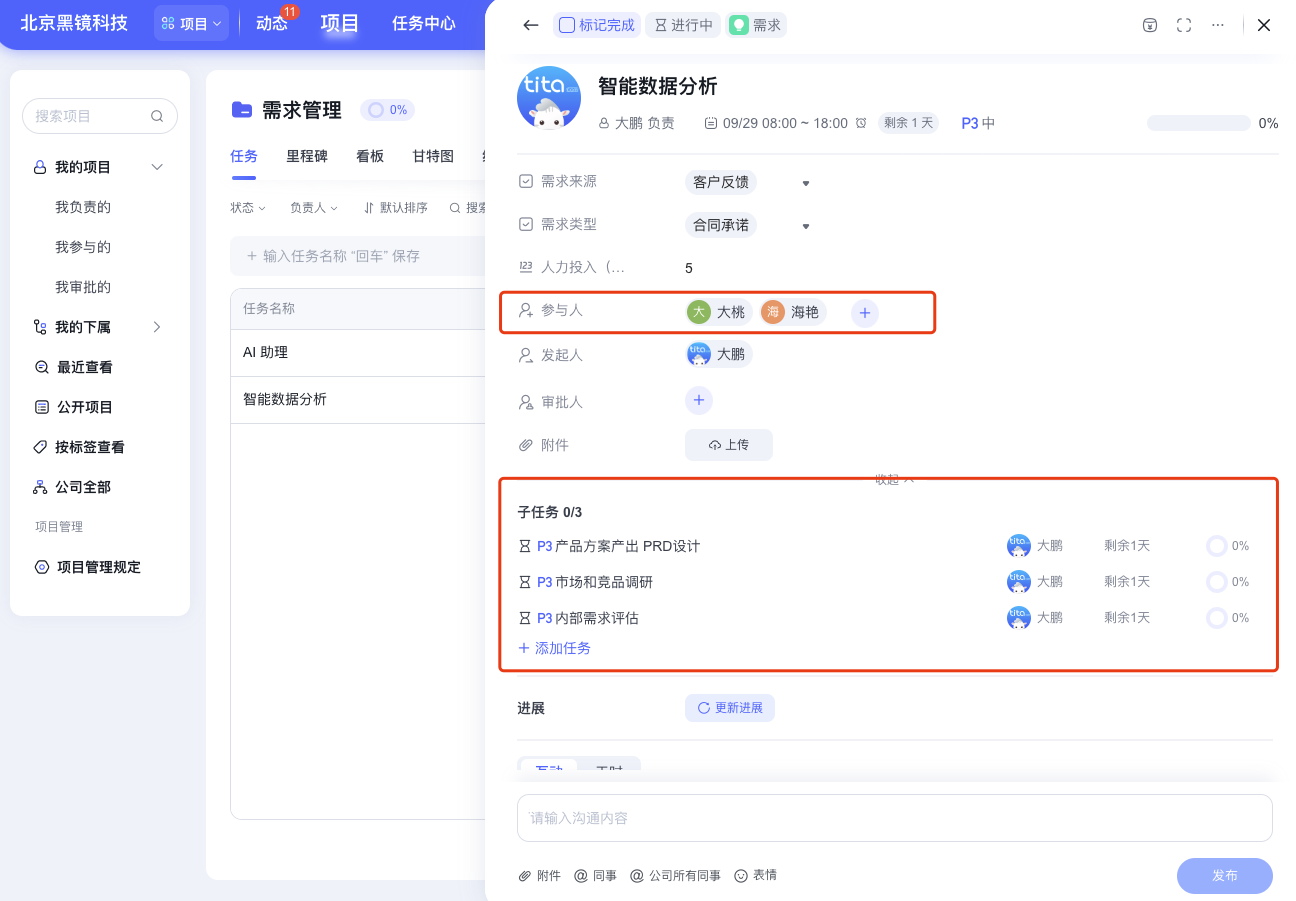Open 我参与的 in sidebar
1296x901 pixels.
(x=83, y=247)
